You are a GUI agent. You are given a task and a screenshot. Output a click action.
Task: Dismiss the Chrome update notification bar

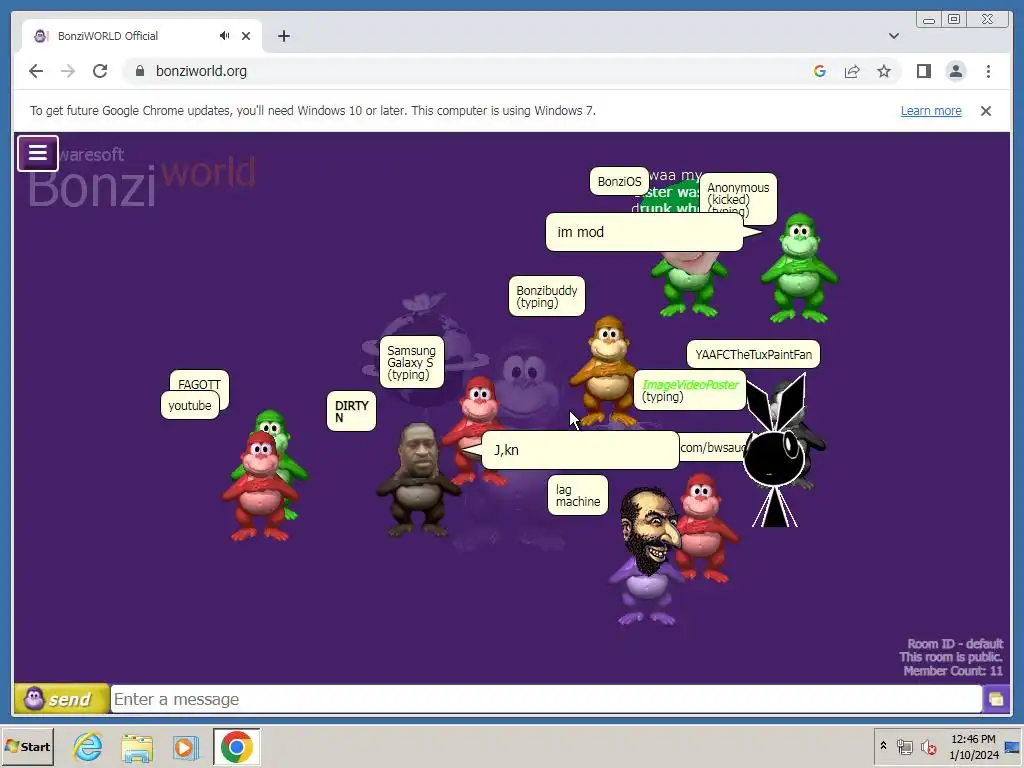986,111
